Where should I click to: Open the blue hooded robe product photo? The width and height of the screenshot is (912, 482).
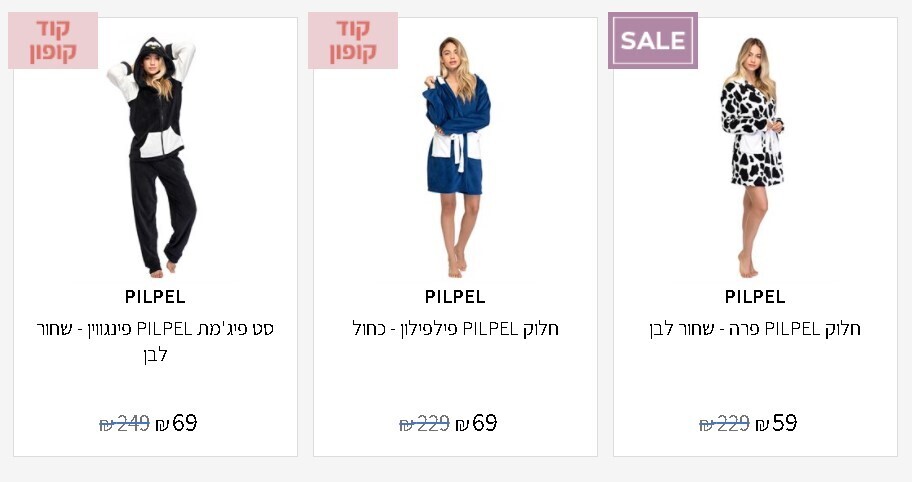tap(456, 156)
